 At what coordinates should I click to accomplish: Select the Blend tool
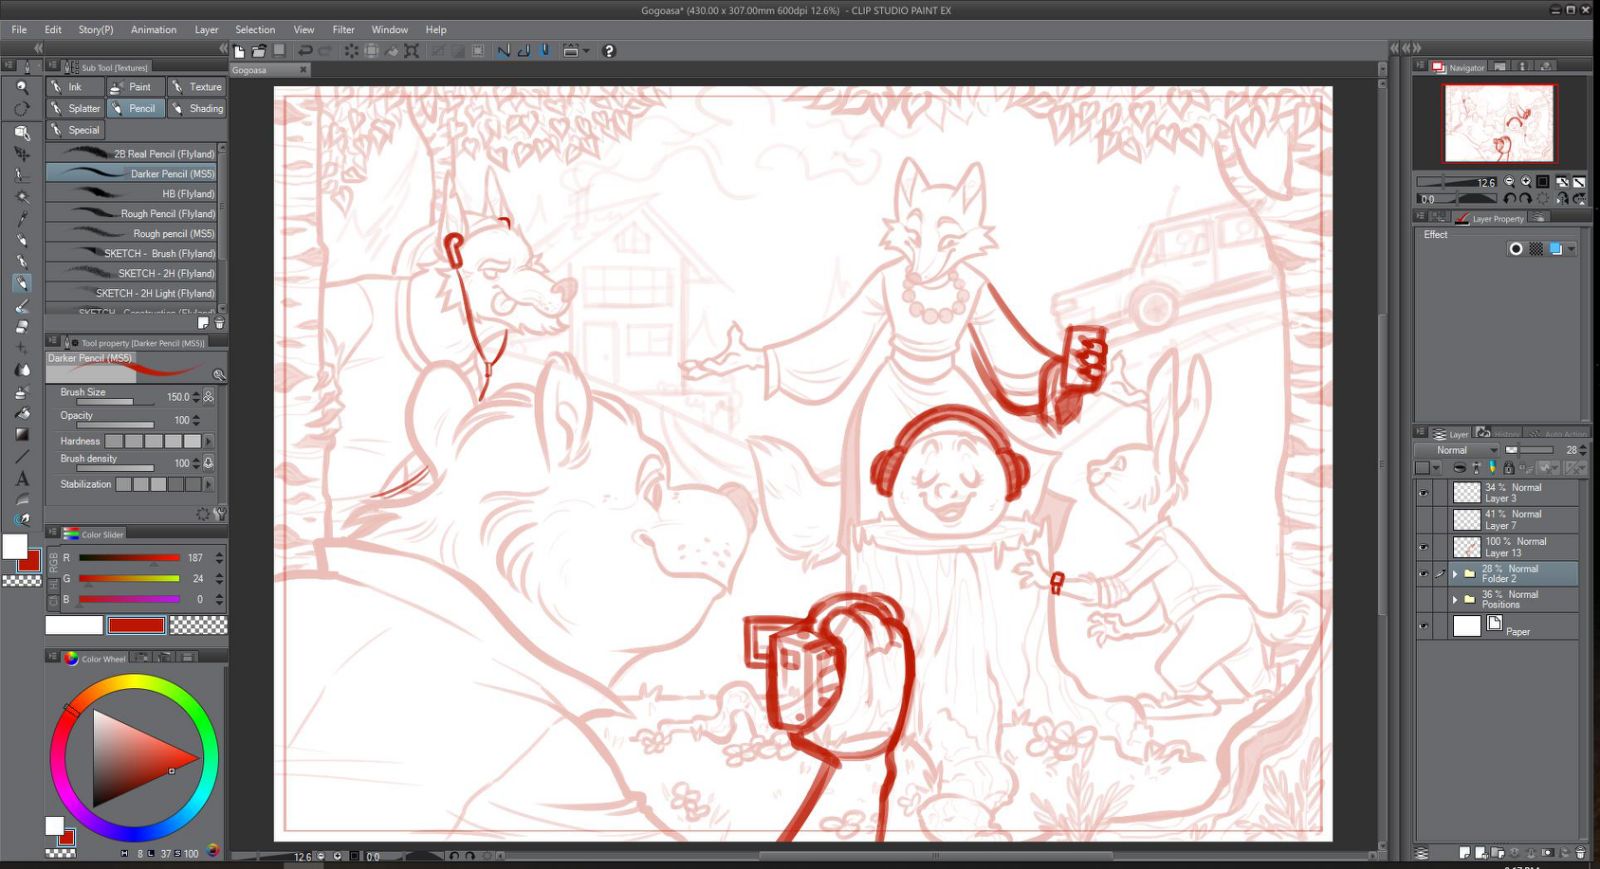tap(21, 369)
